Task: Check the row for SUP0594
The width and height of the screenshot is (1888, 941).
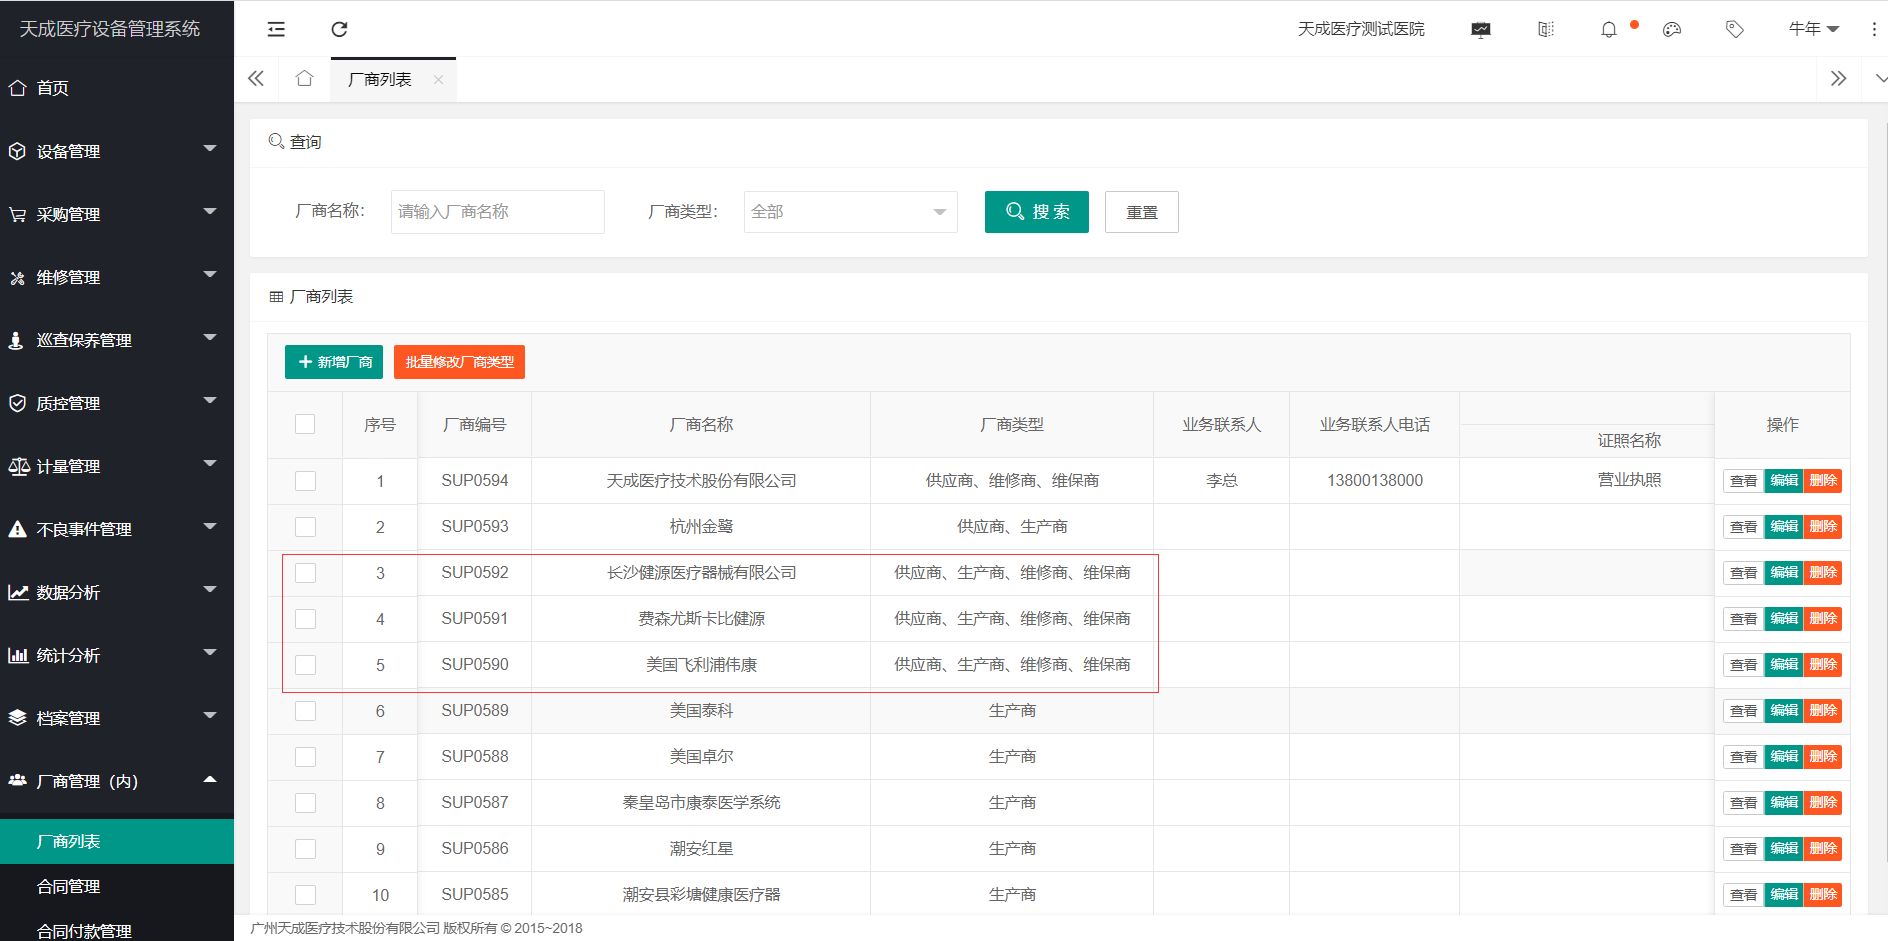Action: click(x=305, y=481)
